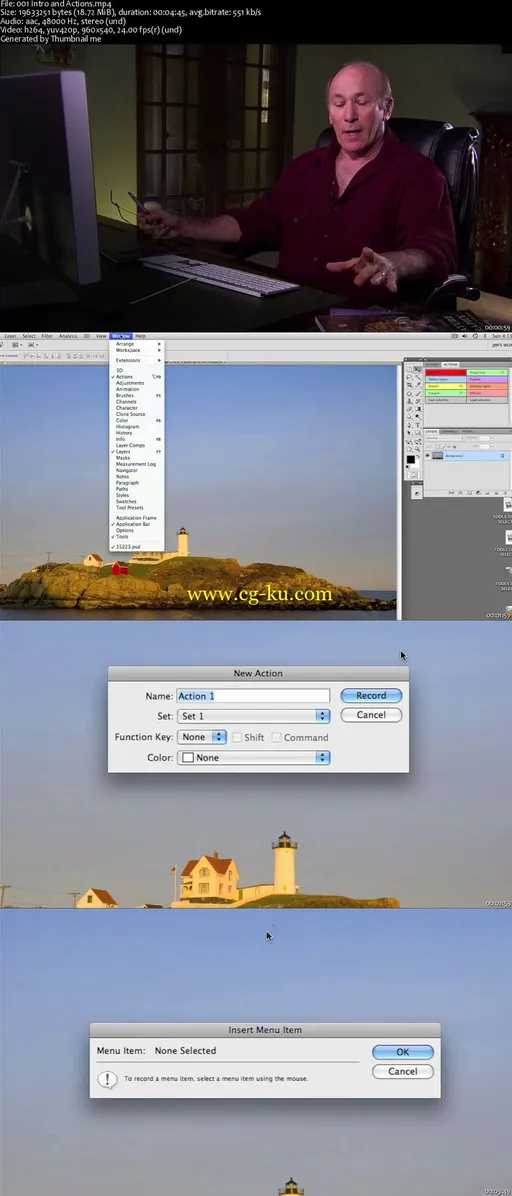Select the Hand tool
Screen dimensions: 512x1196
409,449
